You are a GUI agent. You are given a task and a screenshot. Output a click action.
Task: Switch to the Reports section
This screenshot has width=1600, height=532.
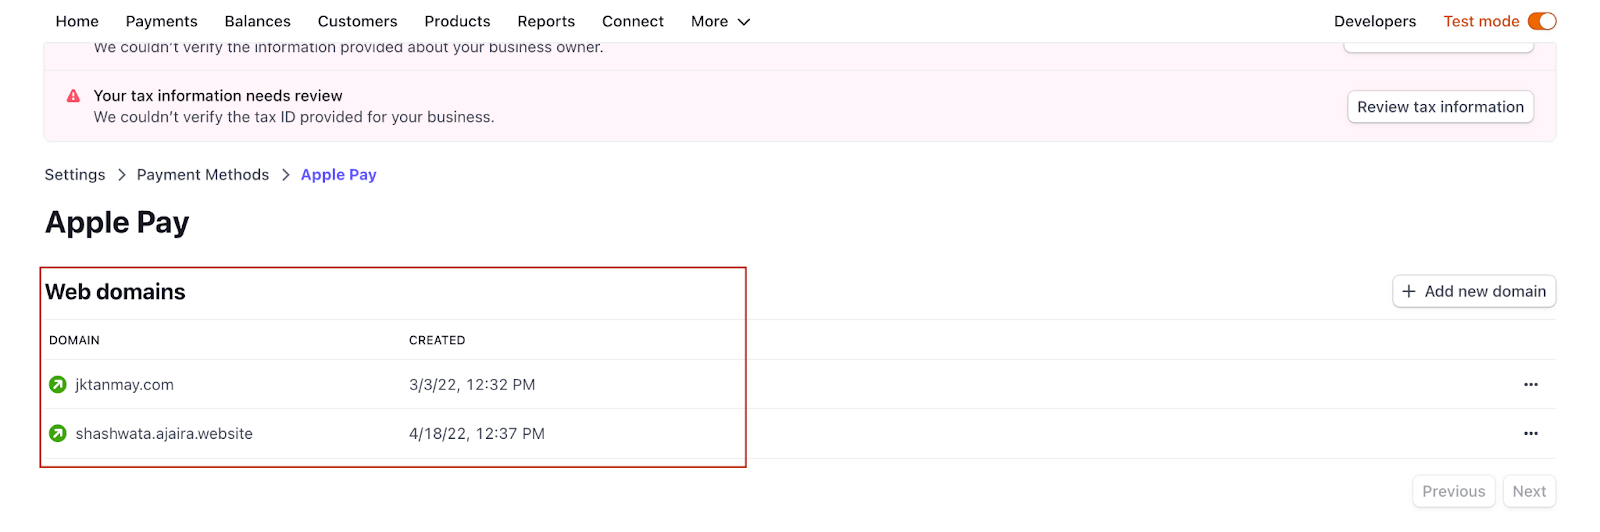[x=546, y=21]
